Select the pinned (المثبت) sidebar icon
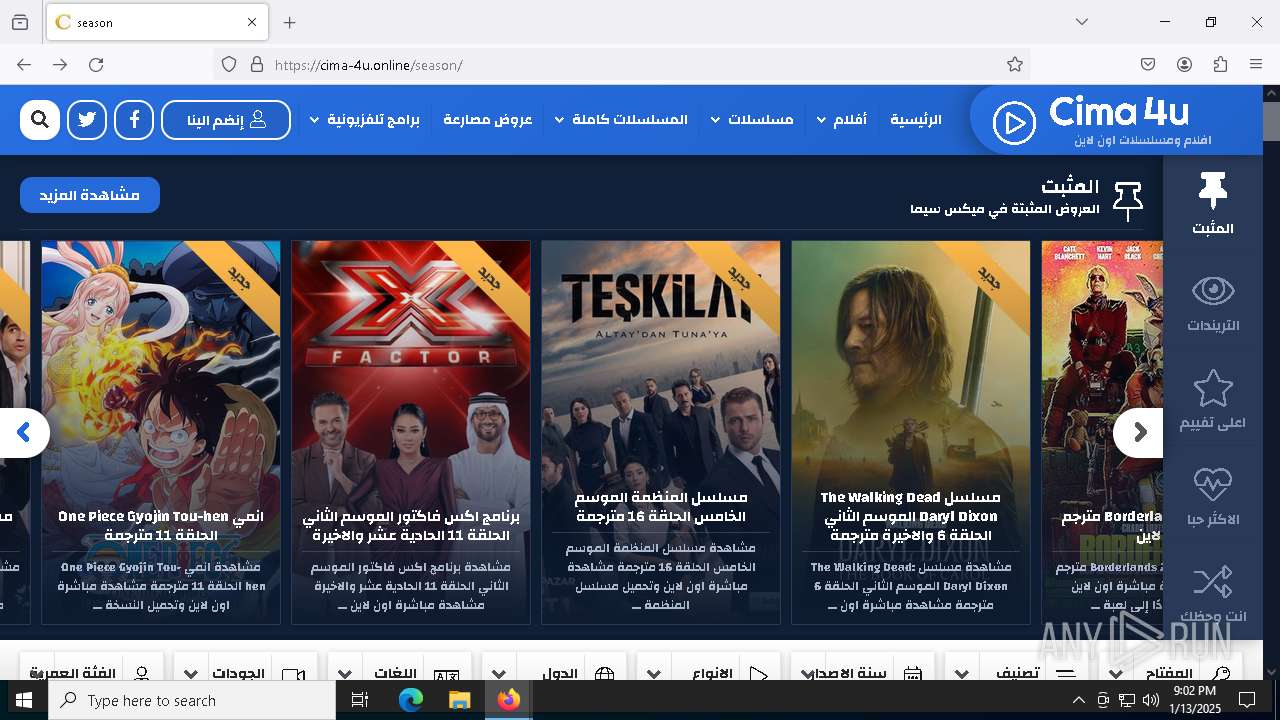 point(1212,203)
